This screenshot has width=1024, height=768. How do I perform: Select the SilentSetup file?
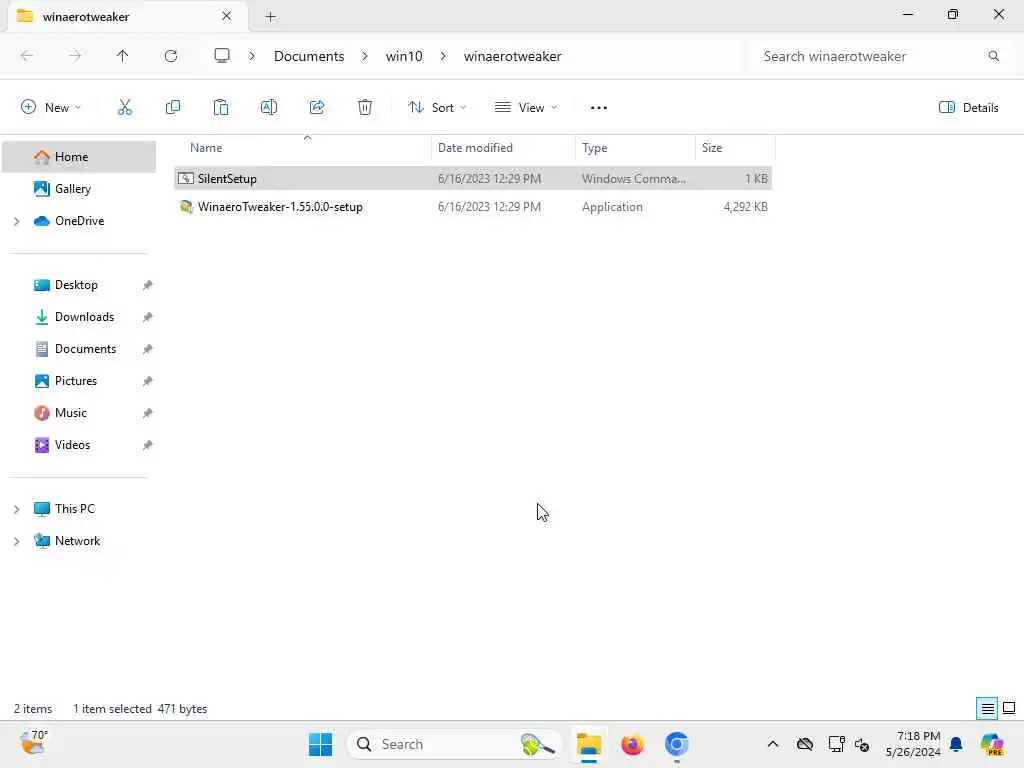[473, 178]
